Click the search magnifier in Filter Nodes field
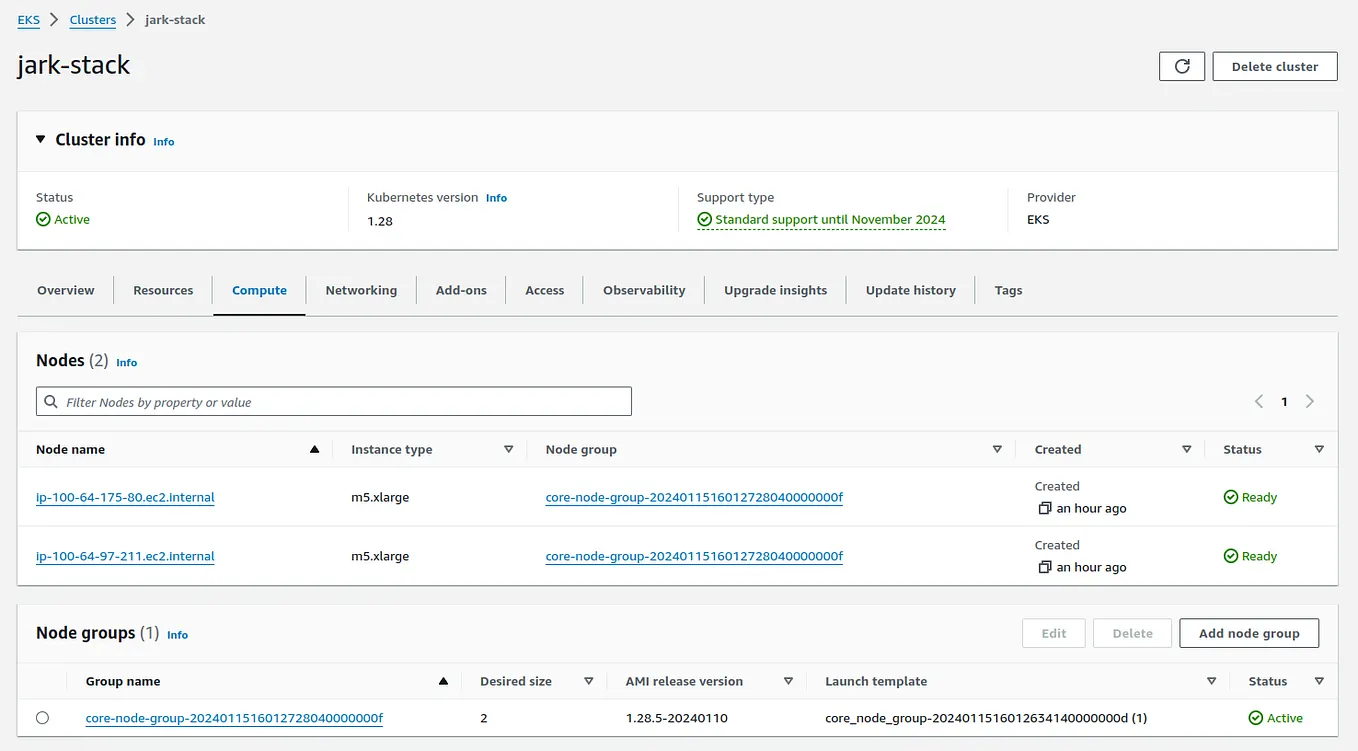1358x751 pixels. tap(51, 402)
